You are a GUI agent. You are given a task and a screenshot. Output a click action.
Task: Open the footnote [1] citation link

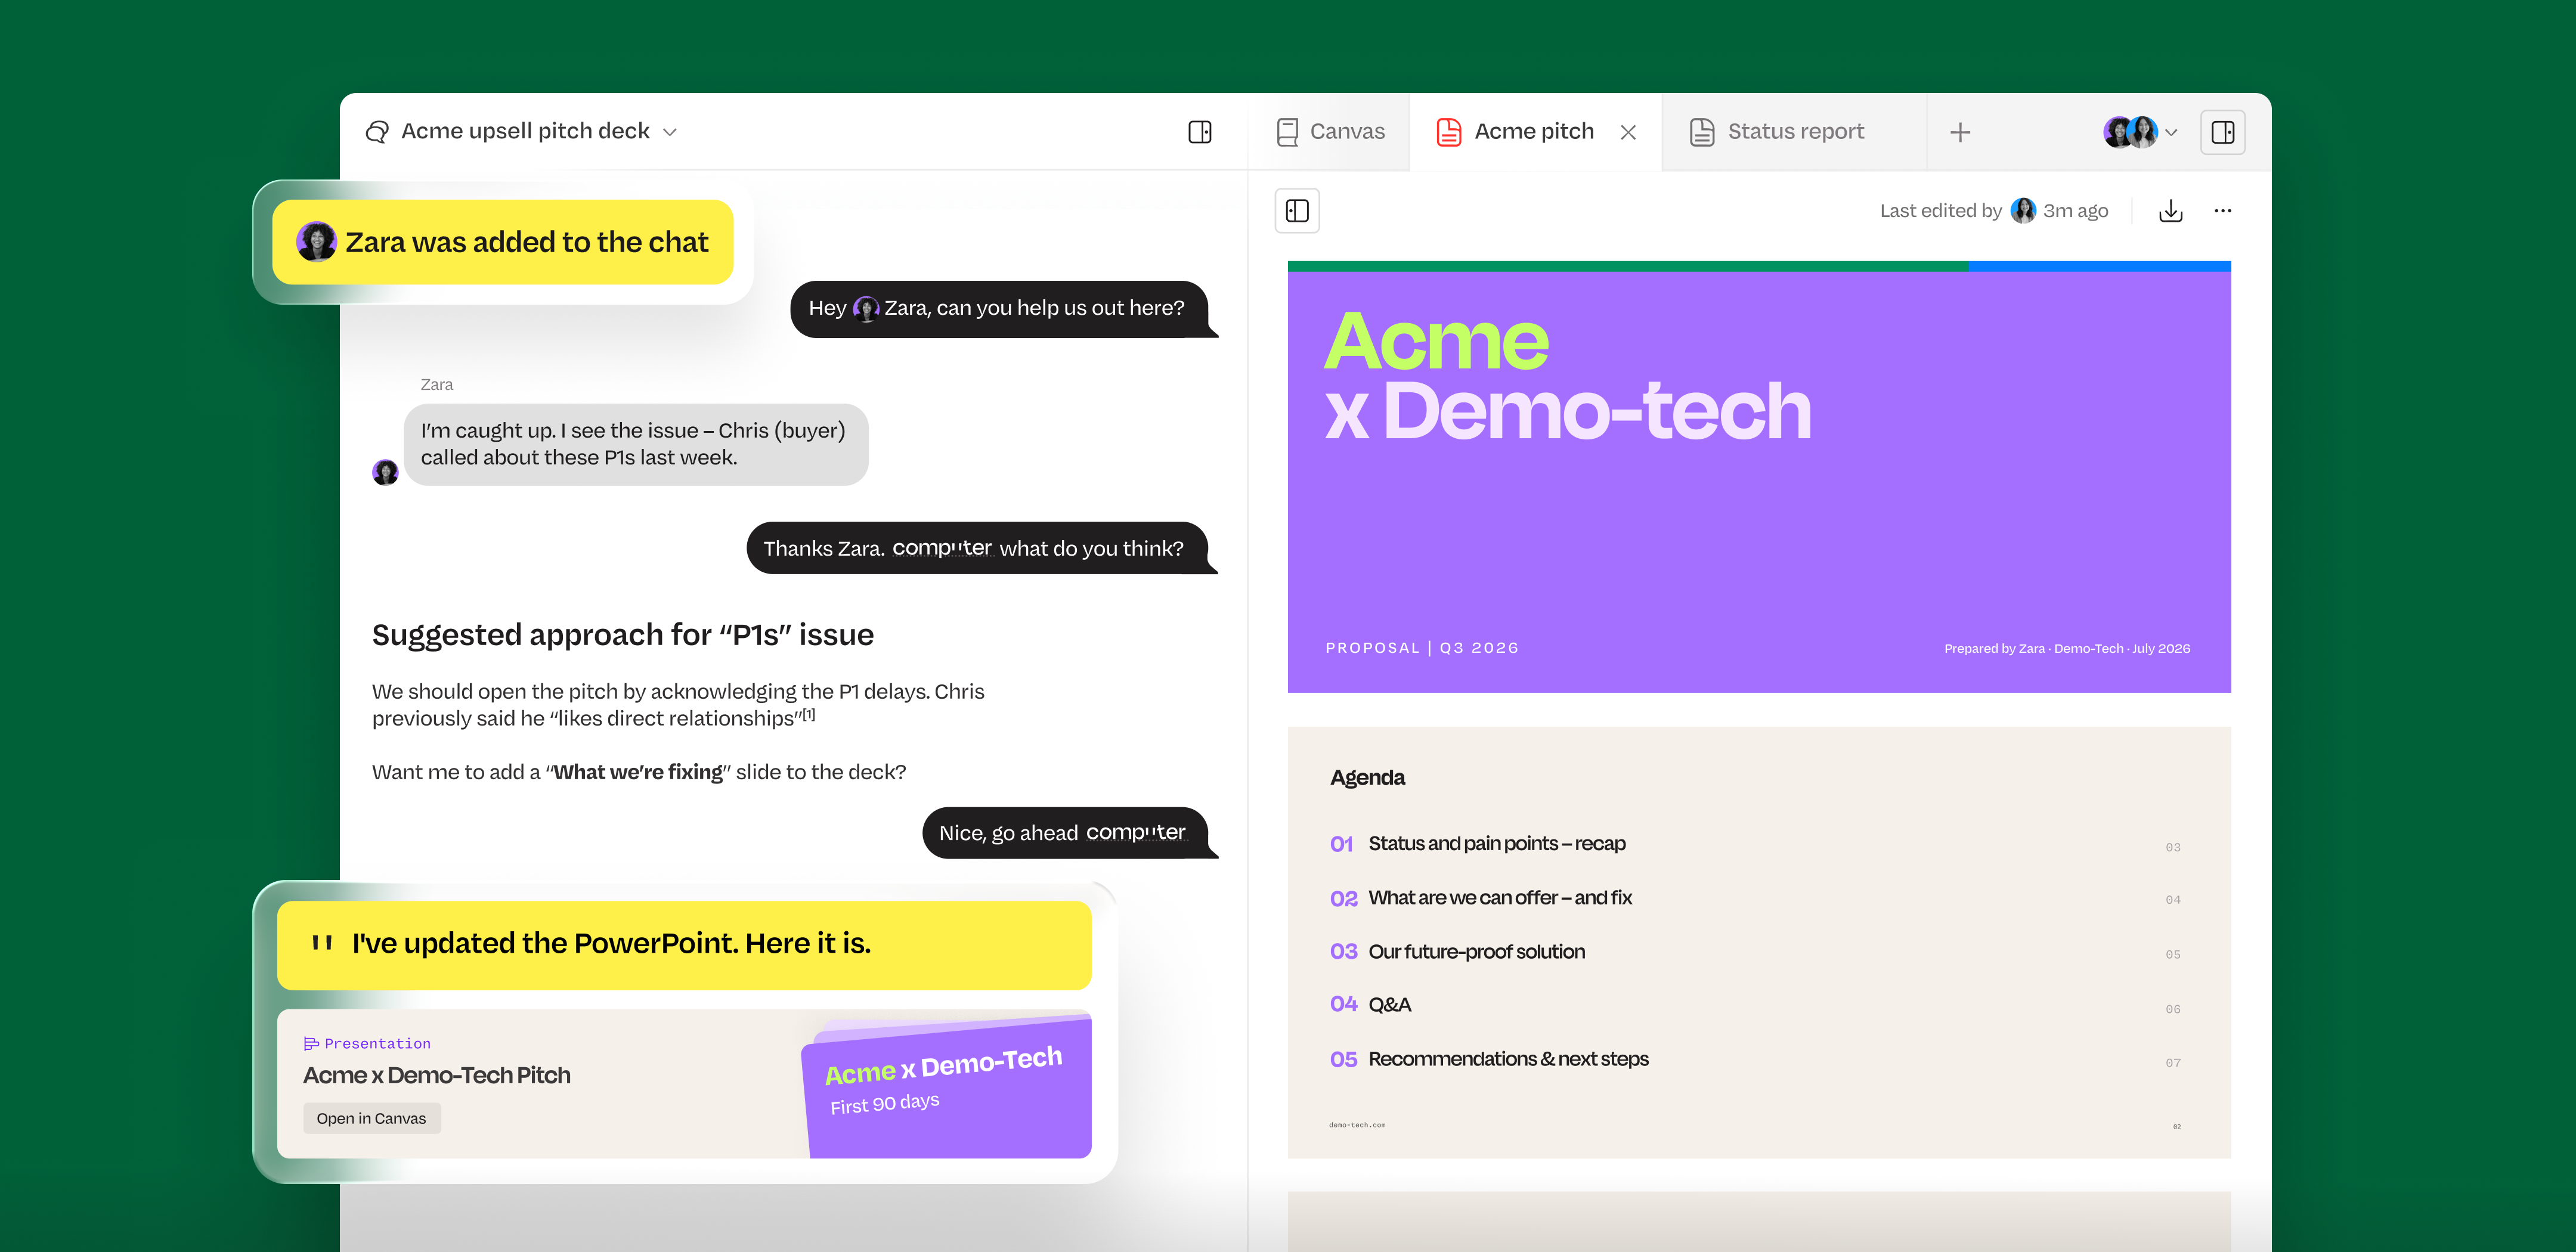809,715
